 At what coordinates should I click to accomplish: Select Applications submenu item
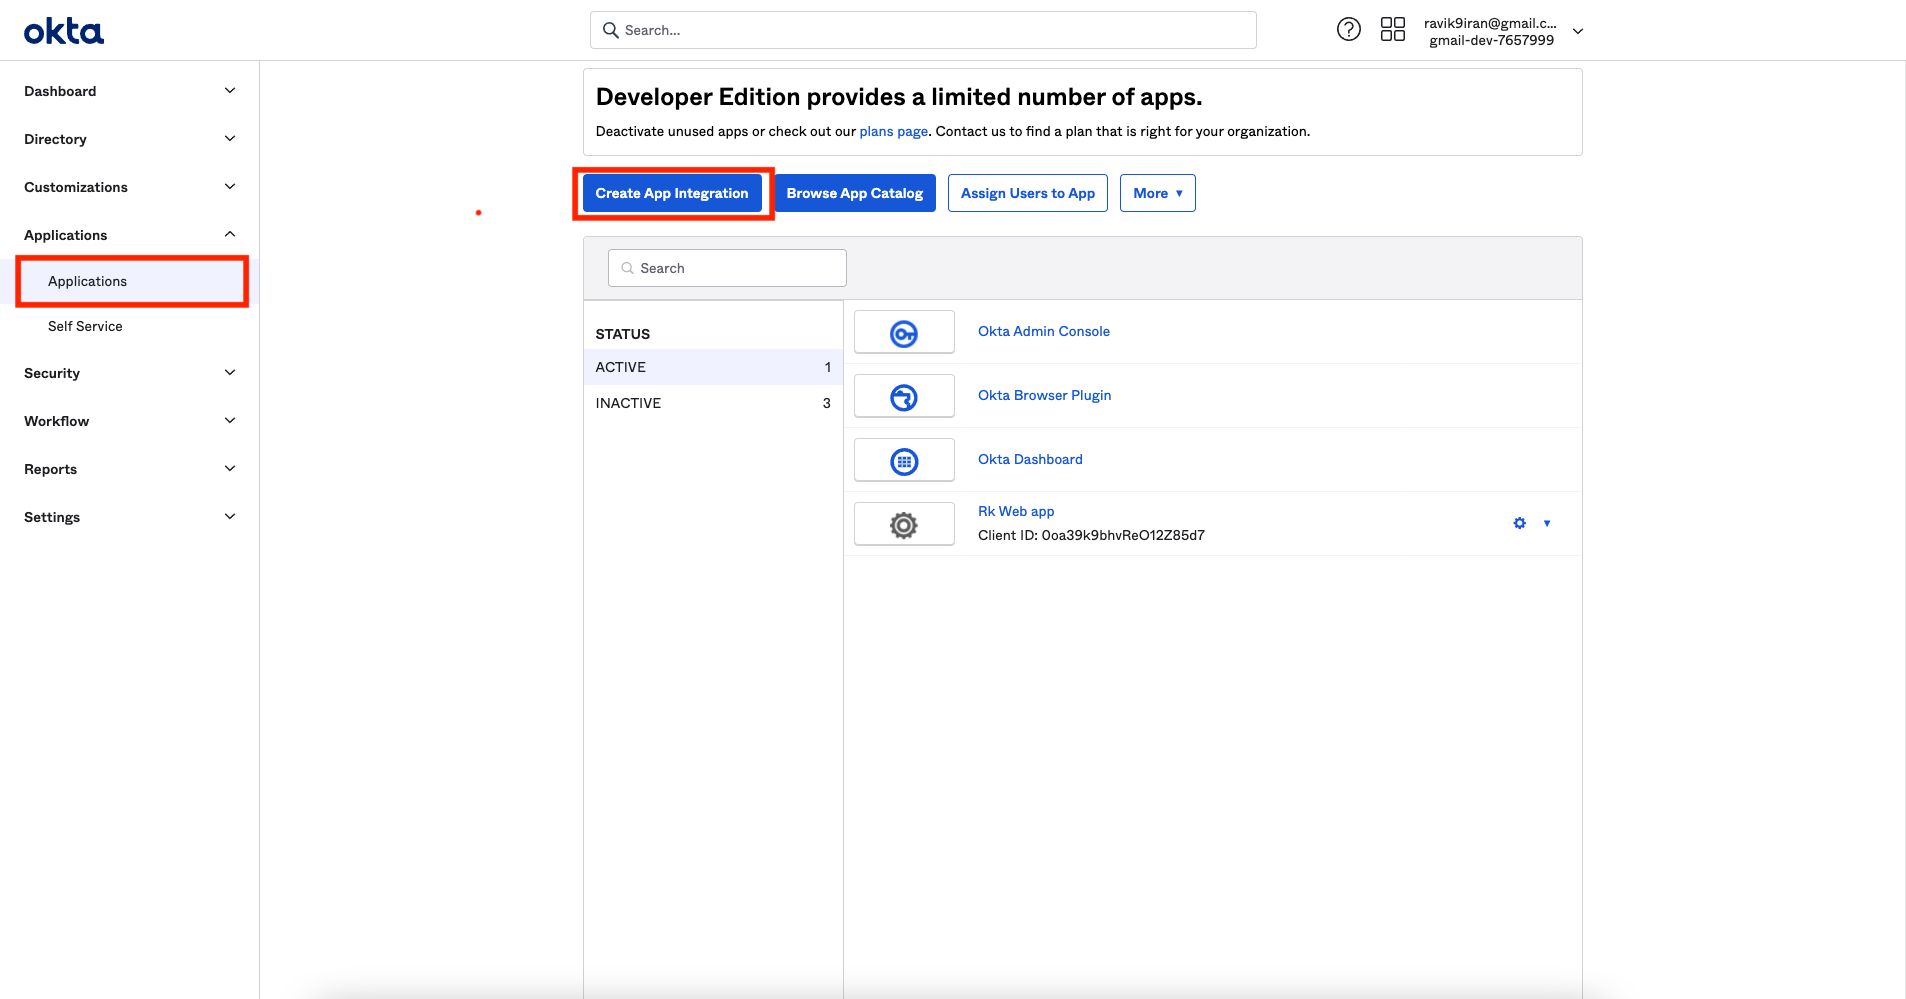(132, 281)
